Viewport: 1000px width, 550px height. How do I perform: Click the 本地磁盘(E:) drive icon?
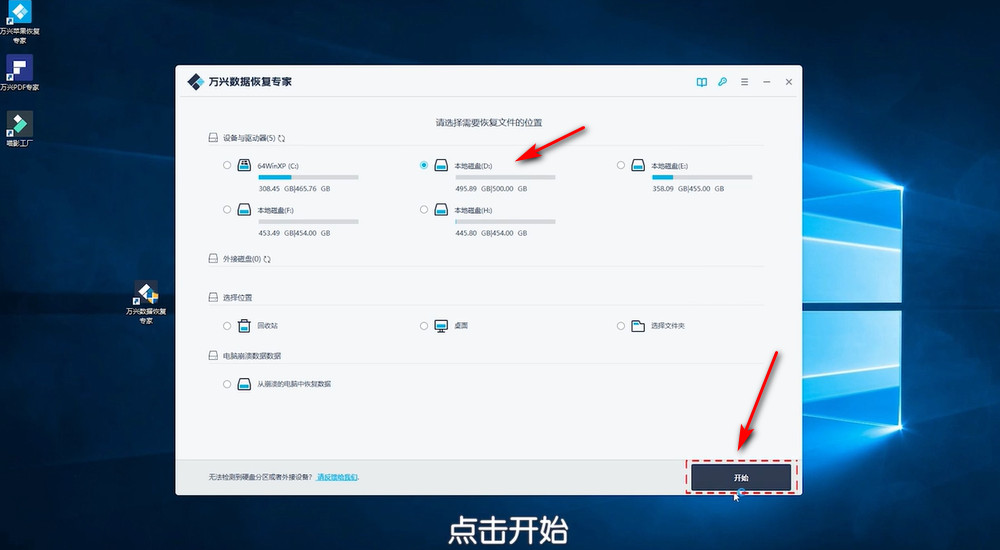(638, 165)
